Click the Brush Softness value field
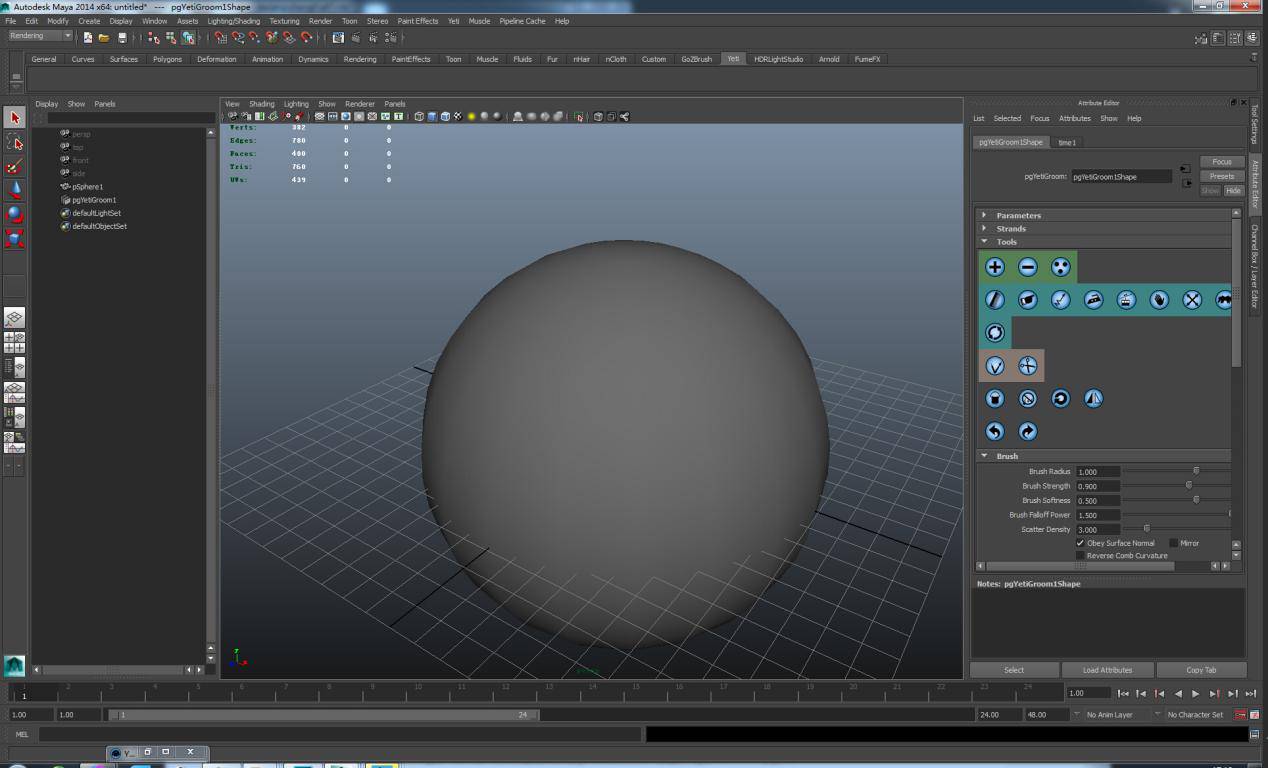1268x768 pixels. pyautogui.click(x=1097, y=500)
